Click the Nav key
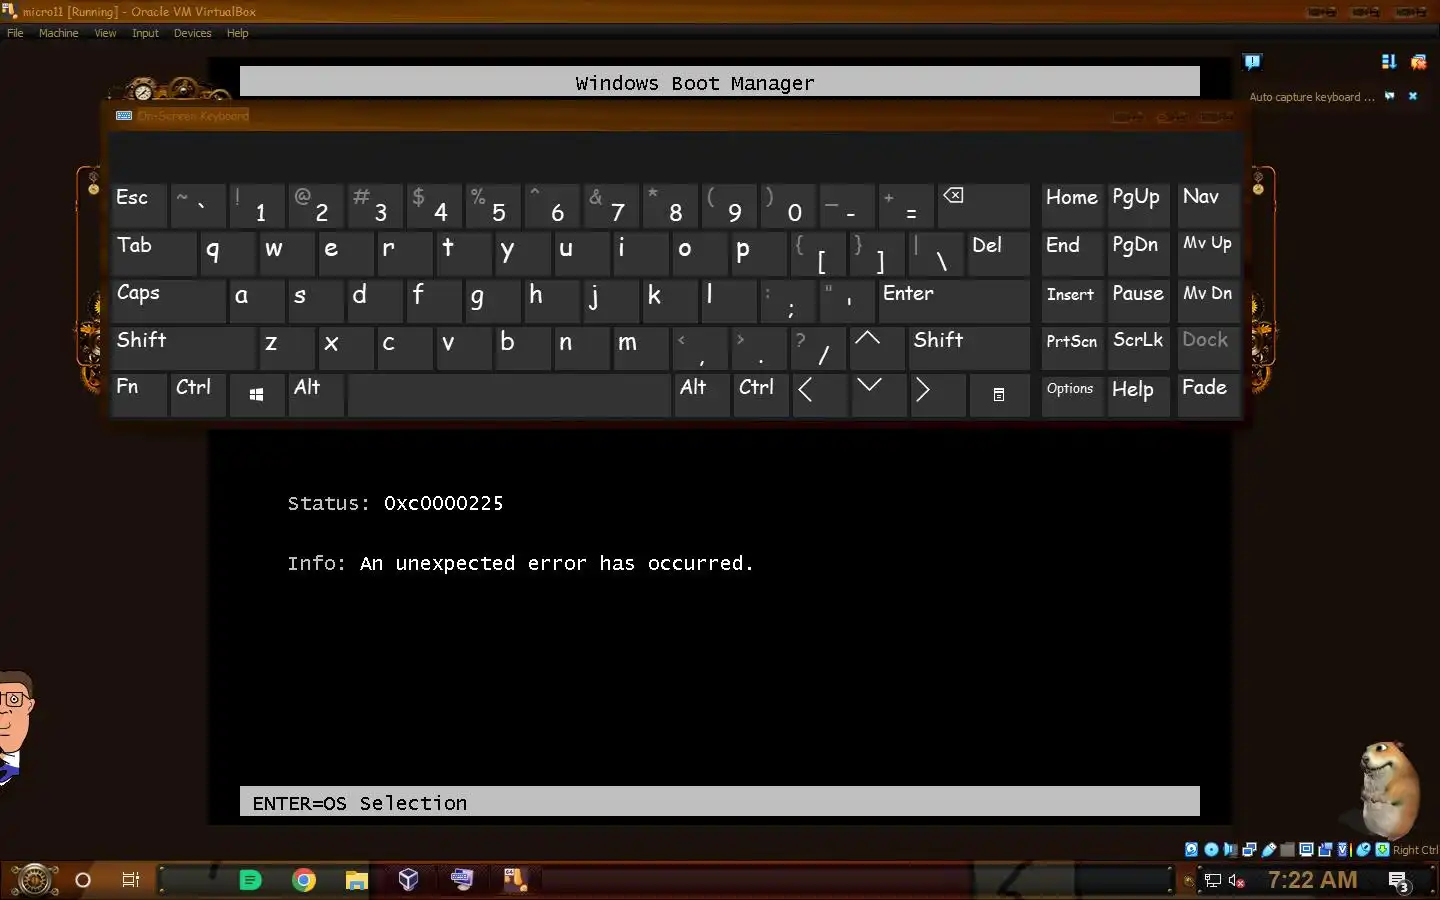Viewport: 1440px width, 900px height. pos(1208,204)
